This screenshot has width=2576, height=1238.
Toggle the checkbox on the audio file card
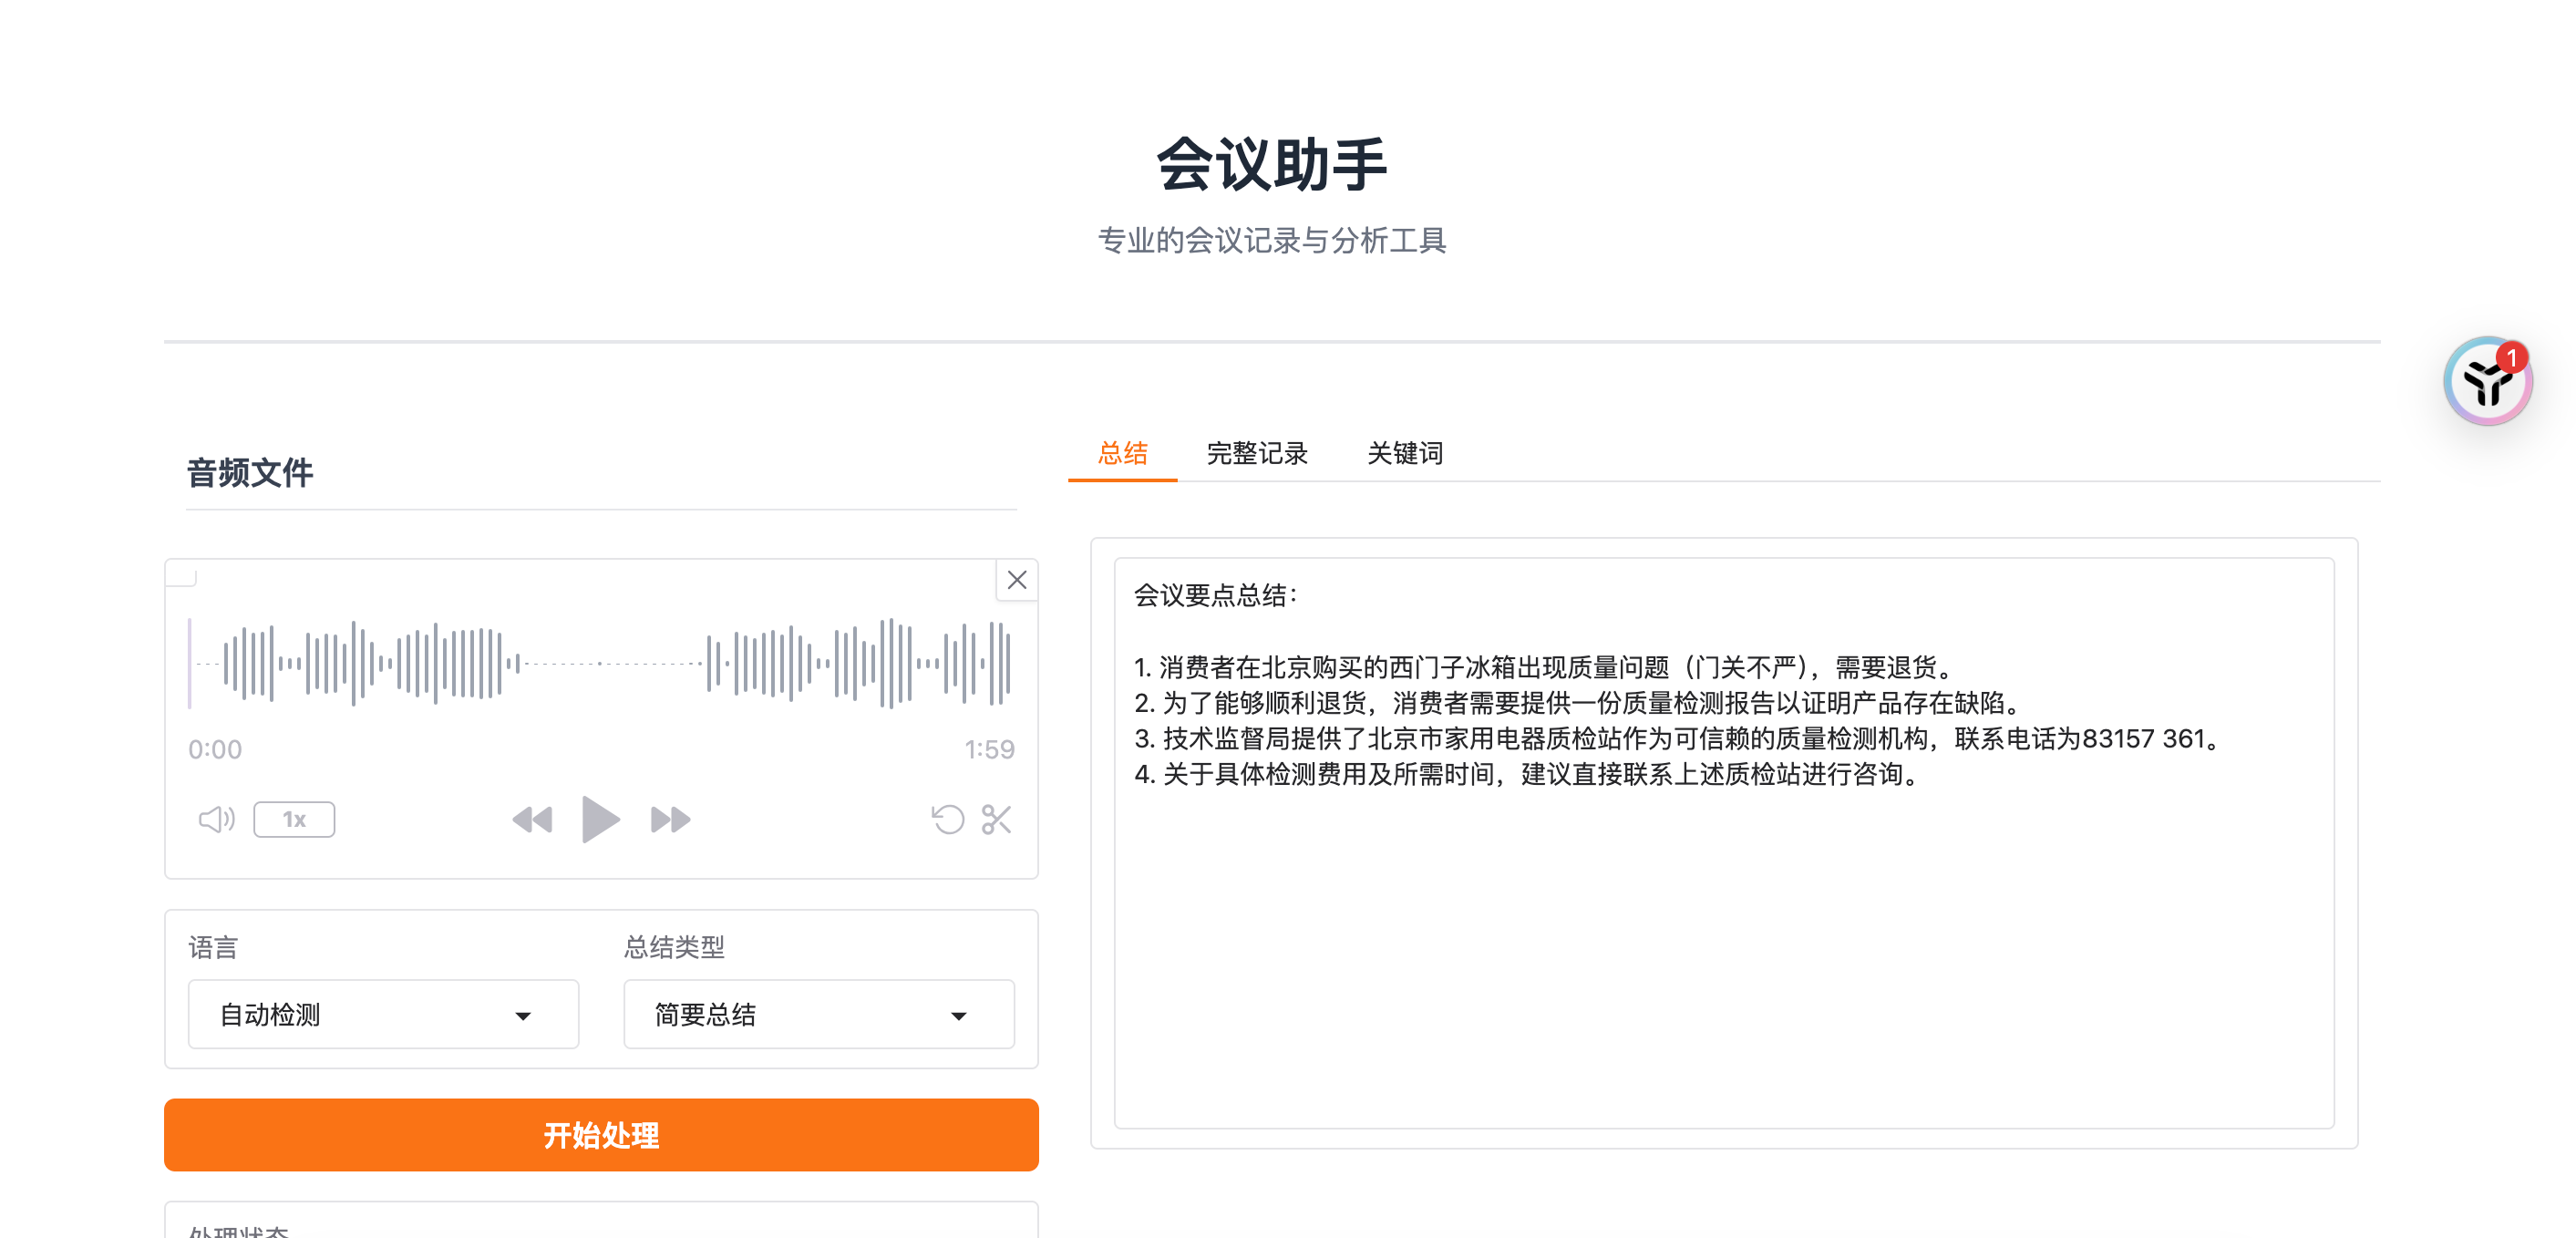pyautogui.click(x=183, y=575)
